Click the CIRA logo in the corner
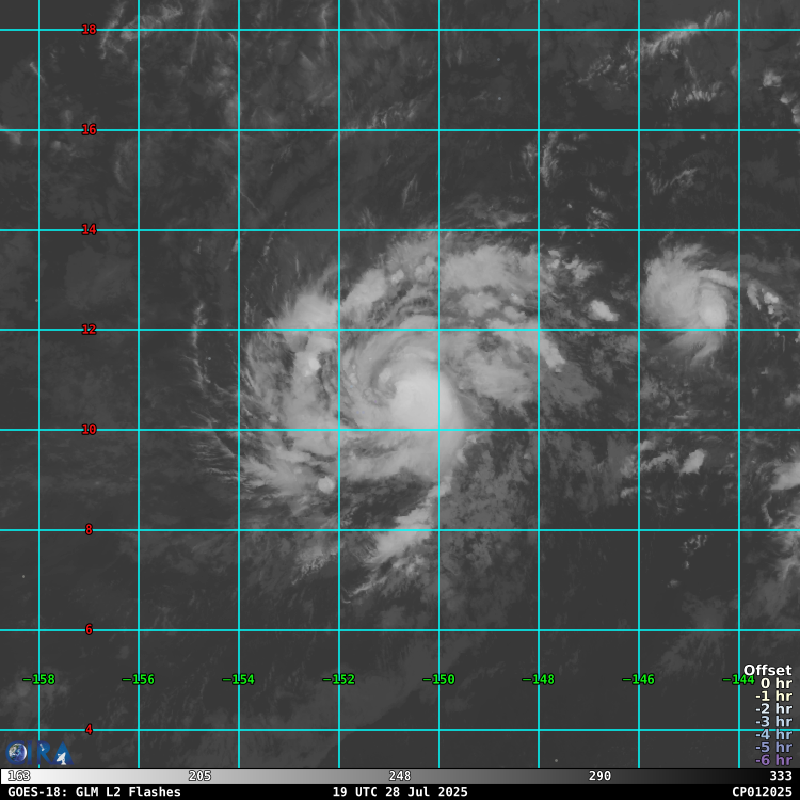This screenshot has height=800, width=800. 35,753
